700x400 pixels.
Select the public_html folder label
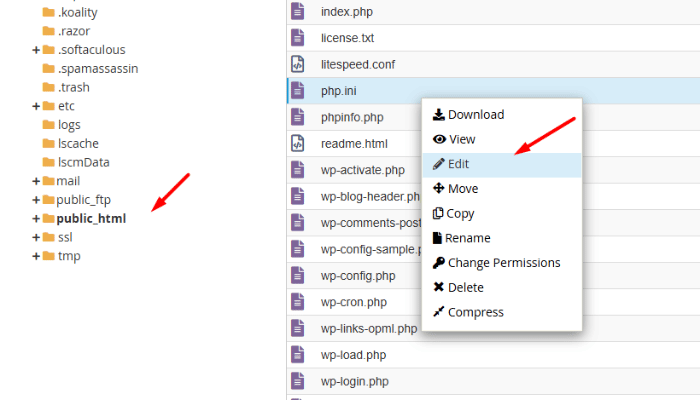coord(91,219)
